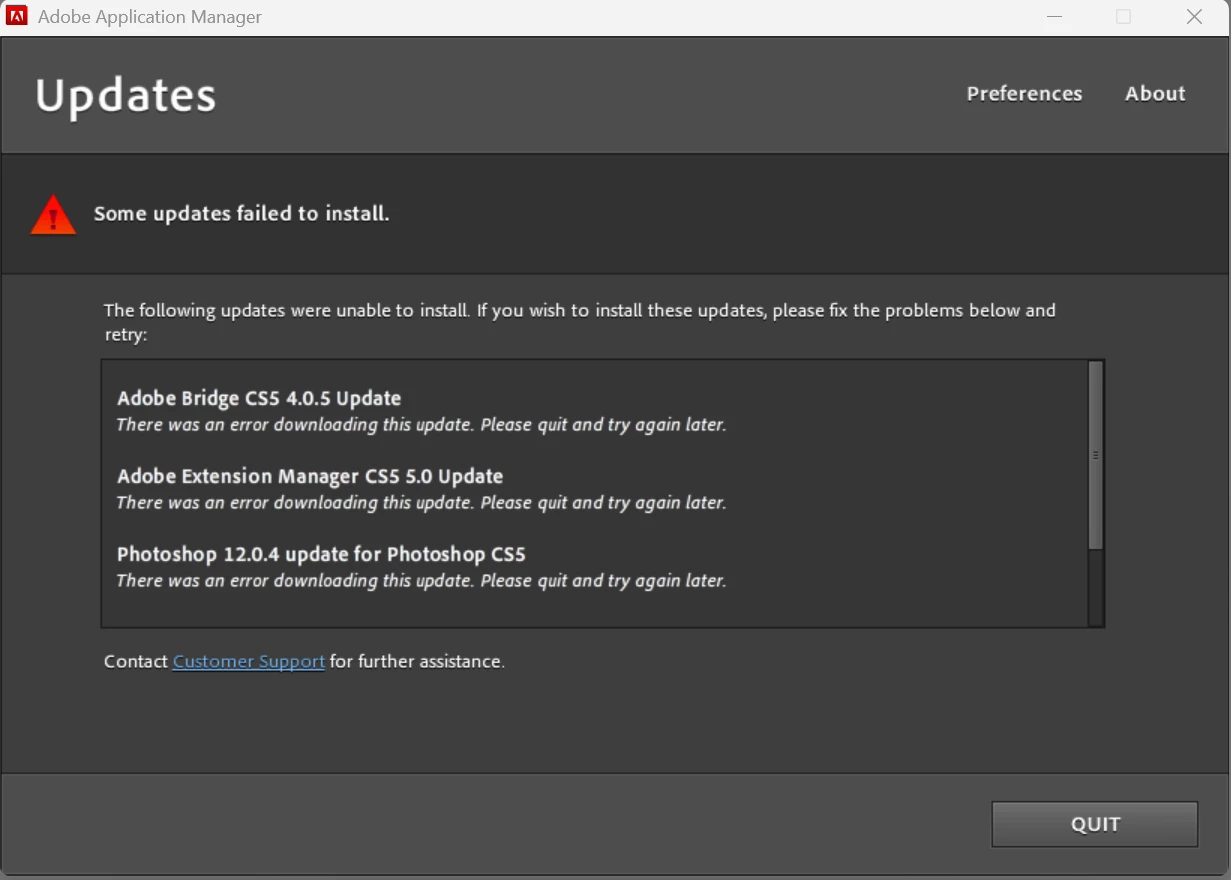Click the update list scrollbar thumb
This screenshot has width=1231, height=880.
coord(1096,455)
